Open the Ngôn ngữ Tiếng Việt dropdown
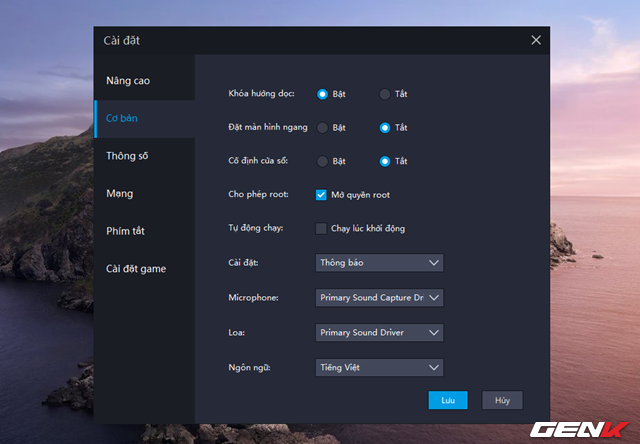The image size is (640, 444). 379,368
